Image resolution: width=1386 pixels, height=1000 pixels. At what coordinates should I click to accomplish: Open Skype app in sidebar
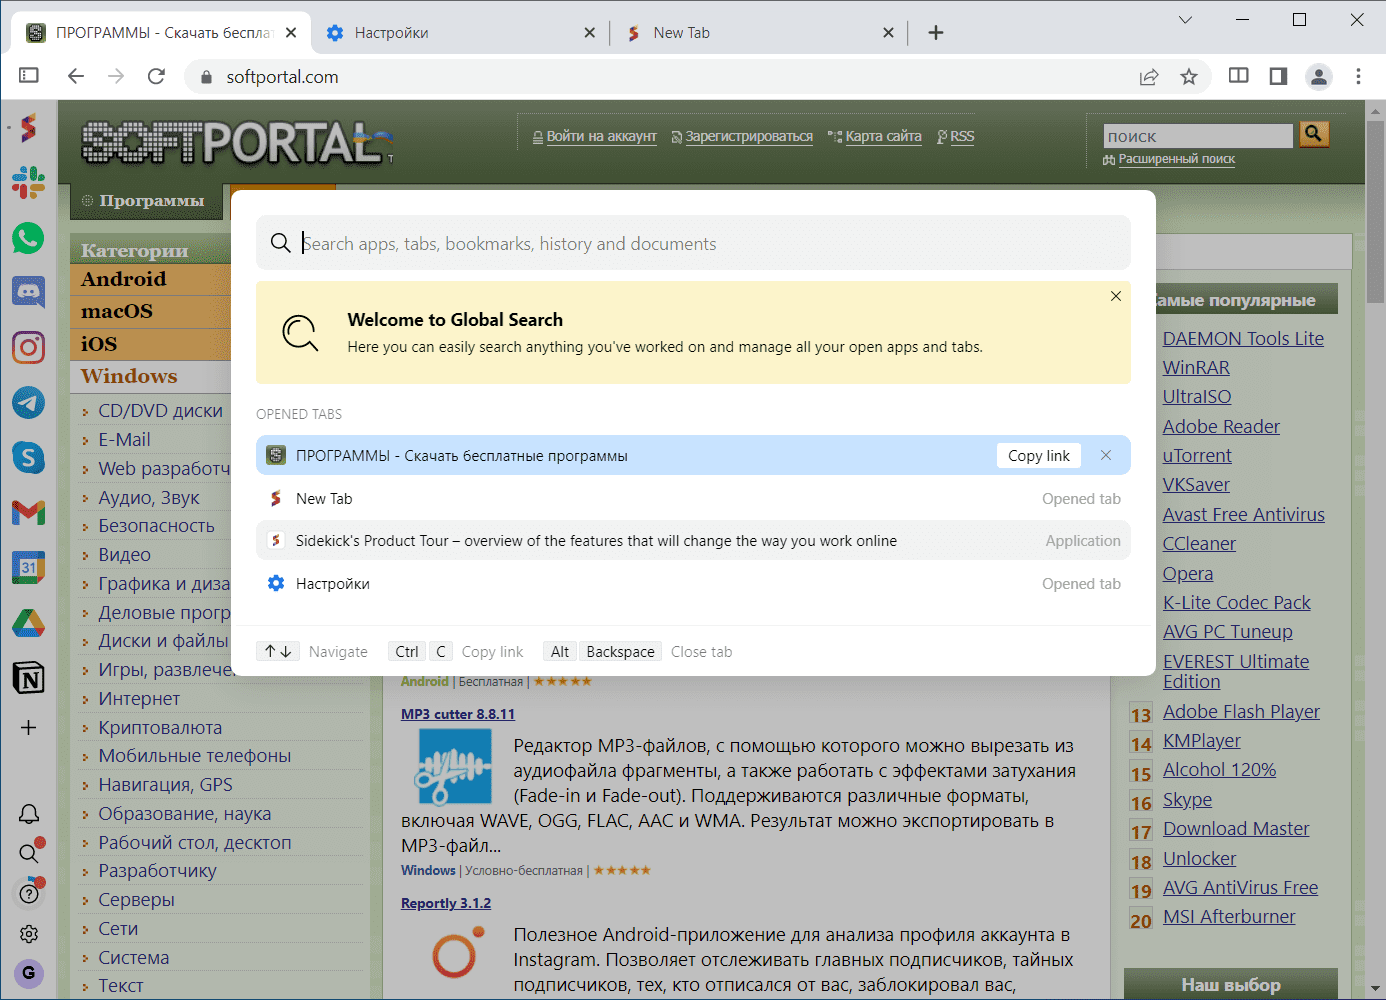28,458
